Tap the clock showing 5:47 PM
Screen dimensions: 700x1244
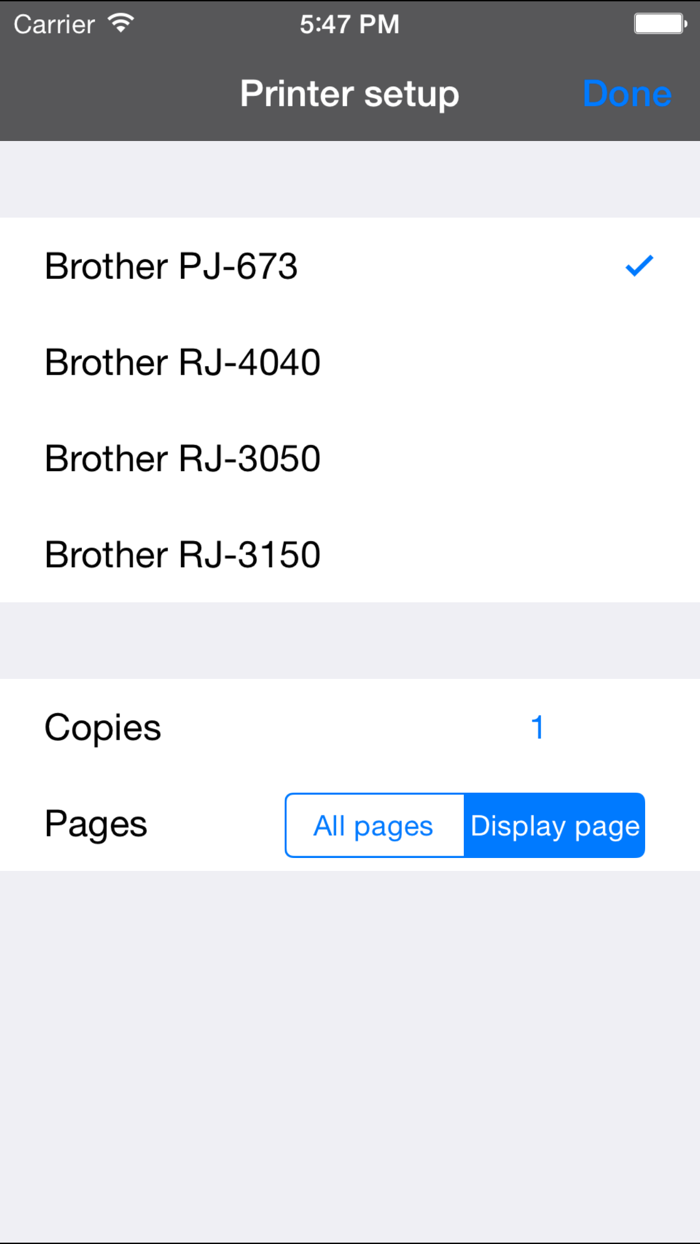point(349,21)
